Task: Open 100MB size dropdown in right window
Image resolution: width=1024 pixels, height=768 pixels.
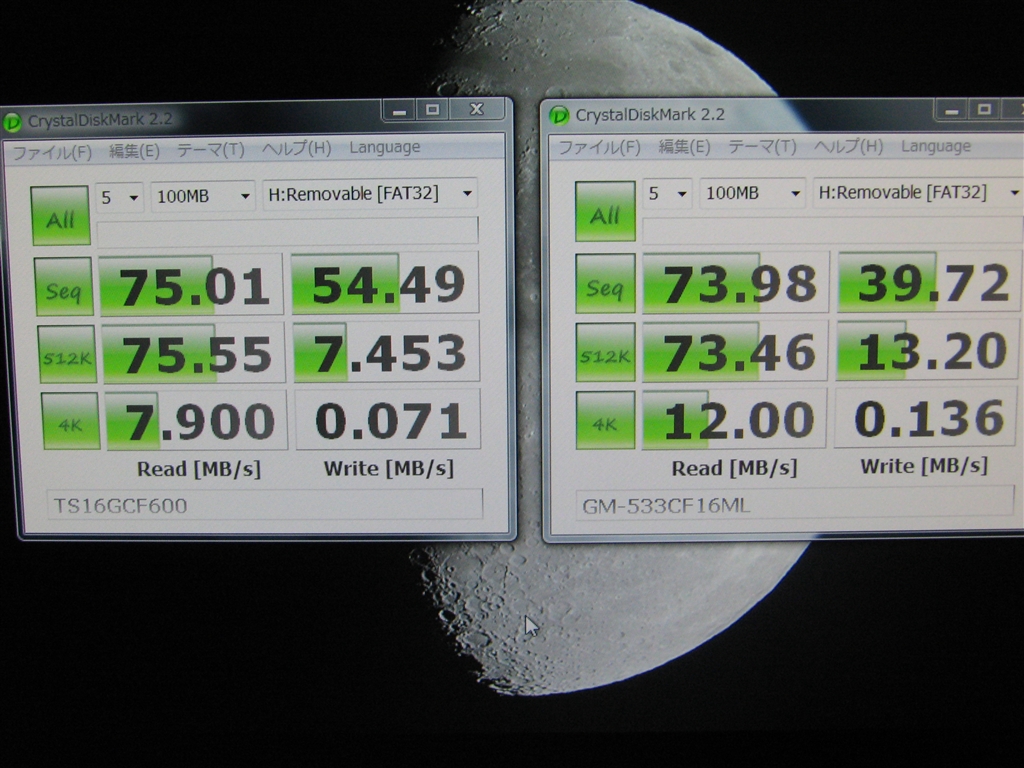Action: 752,193
